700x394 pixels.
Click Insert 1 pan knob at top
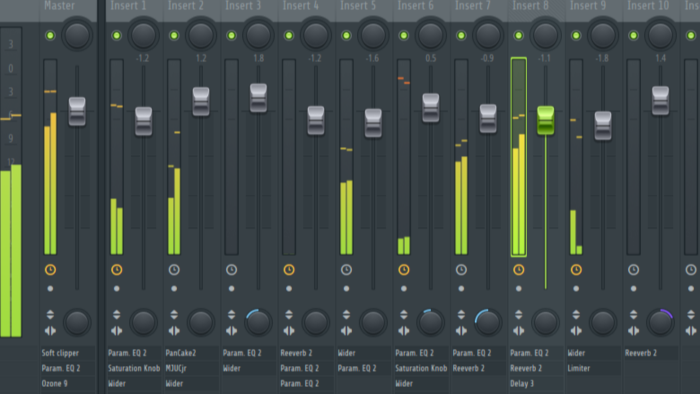tap(143, 35)
